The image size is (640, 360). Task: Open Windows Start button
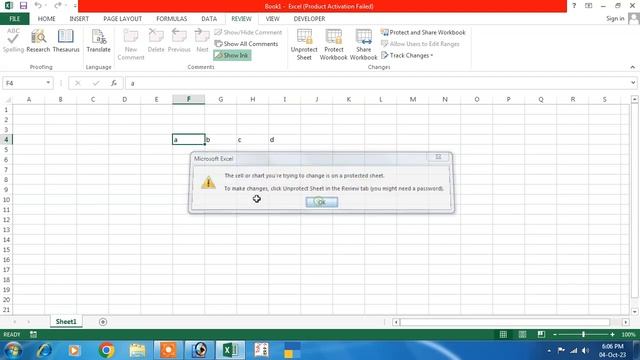click(x=13, y=350)
